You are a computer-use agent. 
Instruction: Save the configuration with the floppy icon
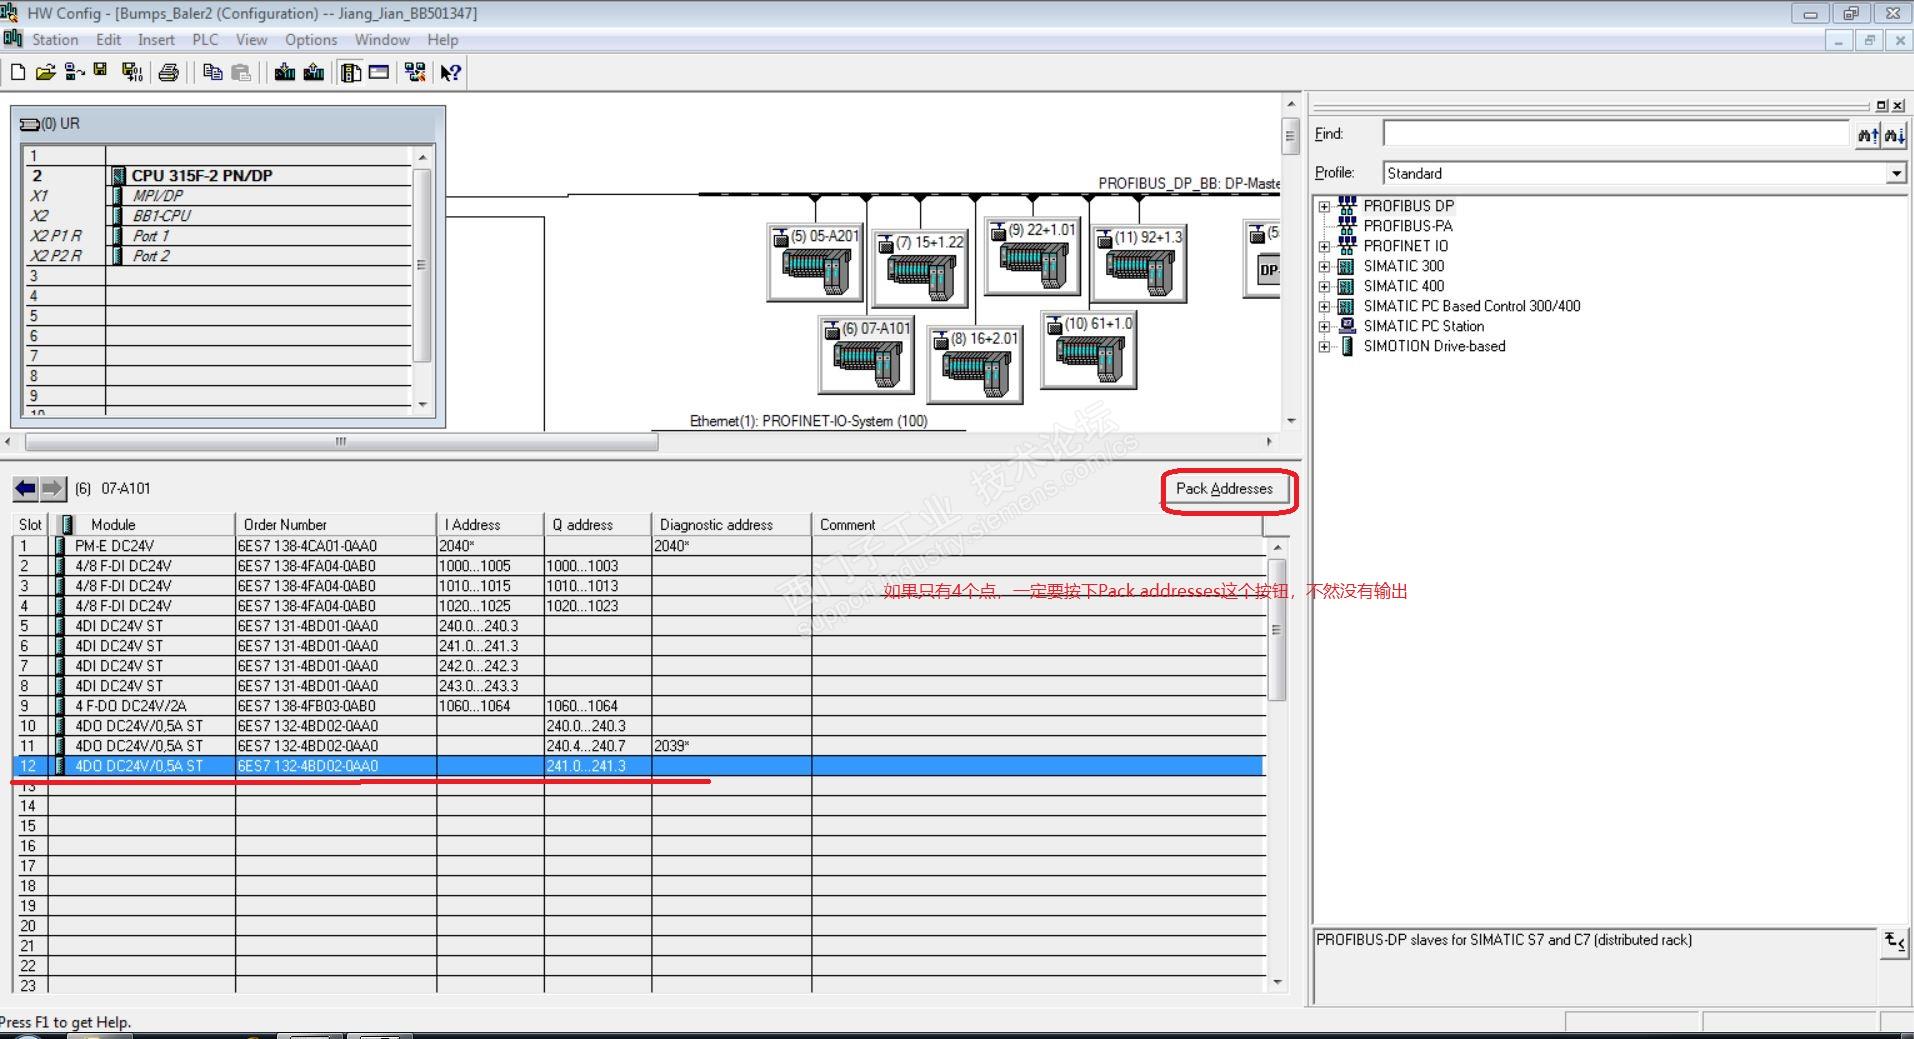click(x=101, y=71)
